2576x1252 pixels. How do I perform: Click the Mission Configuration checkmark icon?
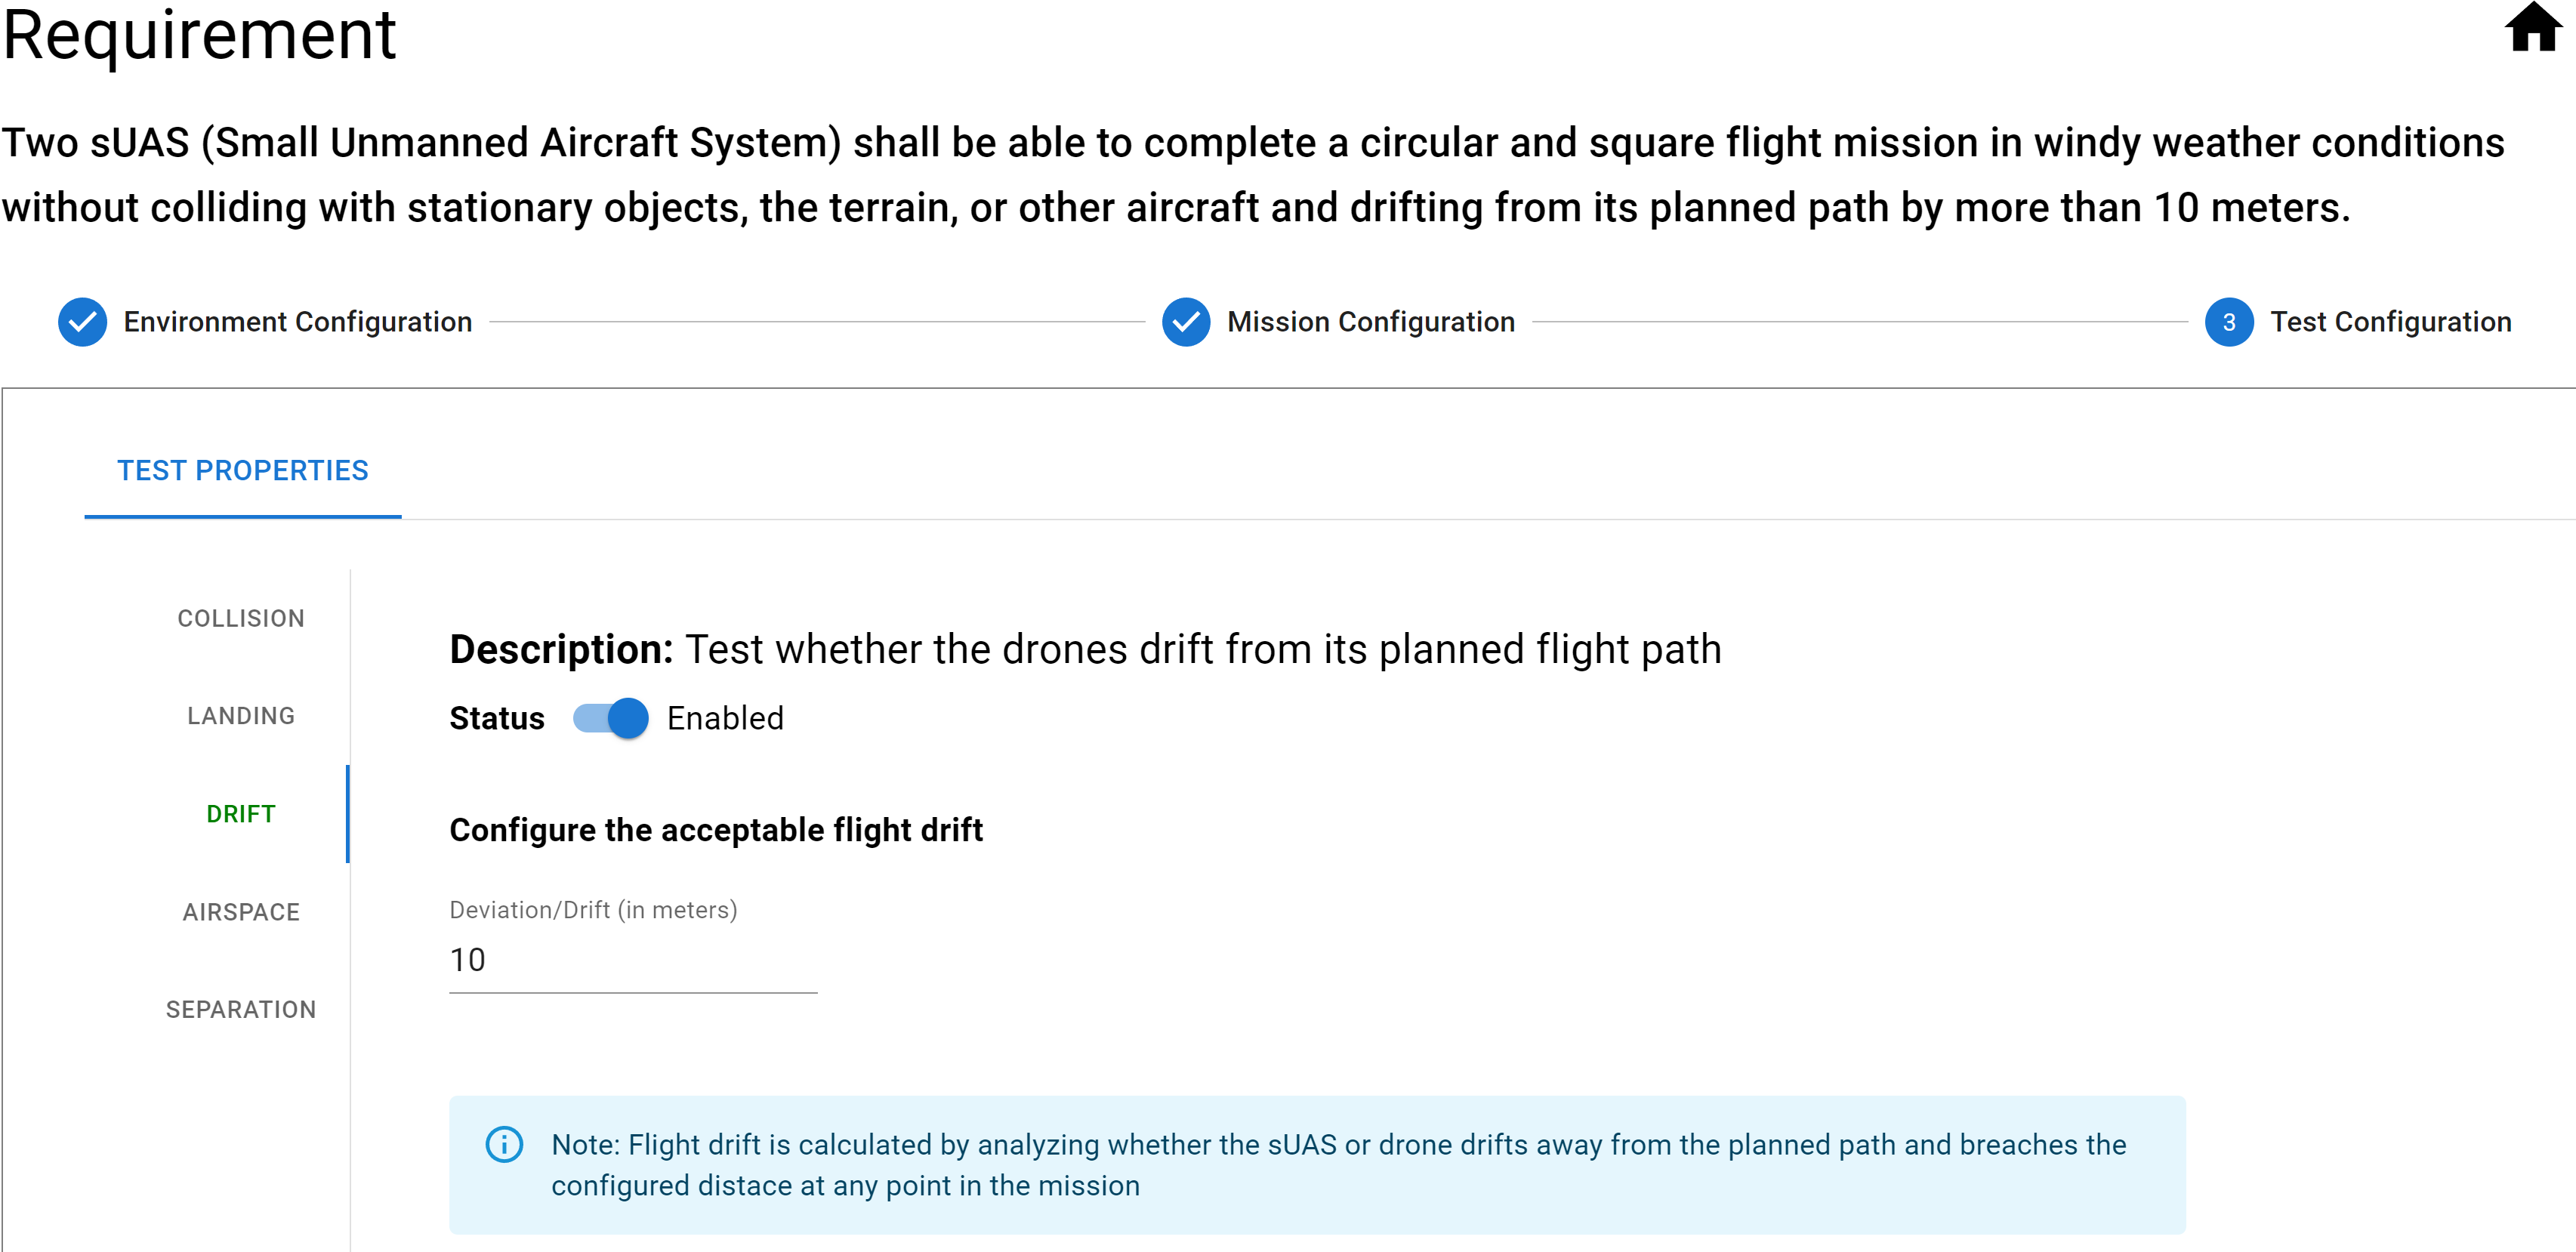click(1186, 322)
